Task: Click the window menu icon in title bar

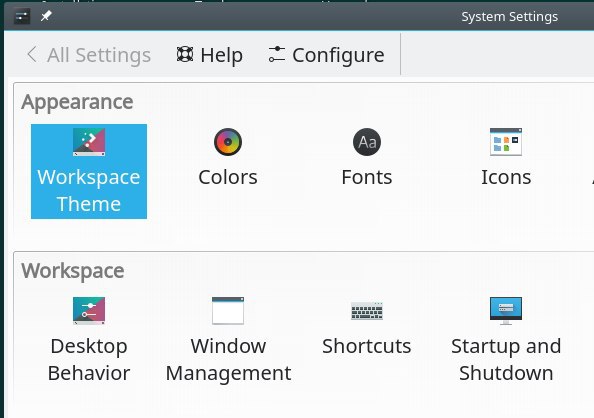Action: point(22,16)
